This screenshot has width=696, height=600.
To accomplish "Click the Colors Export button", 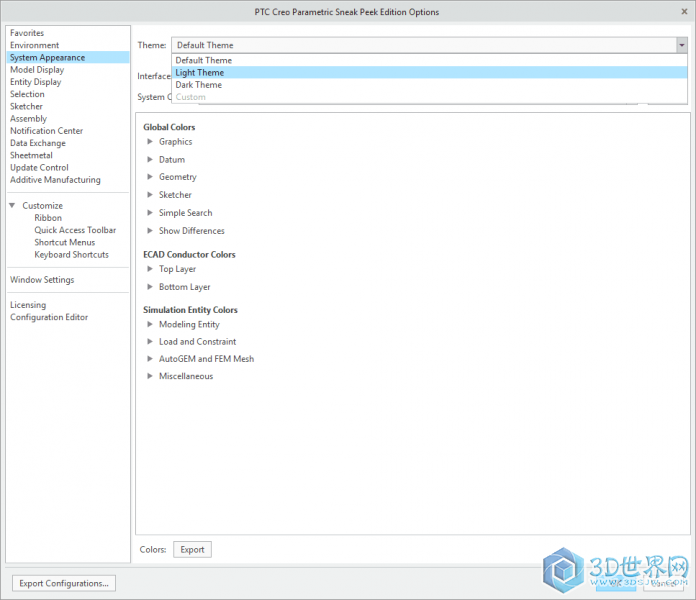I will [x=192, y=549].
